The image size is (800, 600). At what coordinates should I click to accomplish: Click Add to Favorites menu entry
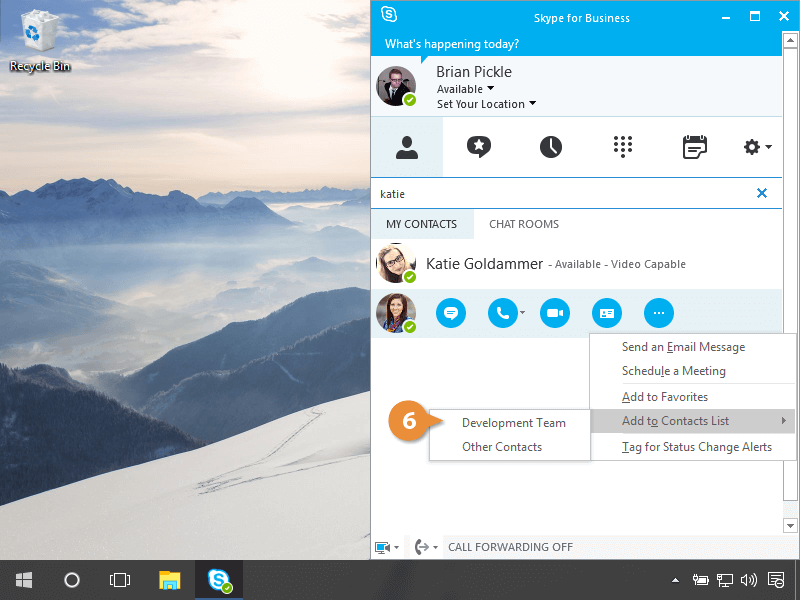point(664,397)
